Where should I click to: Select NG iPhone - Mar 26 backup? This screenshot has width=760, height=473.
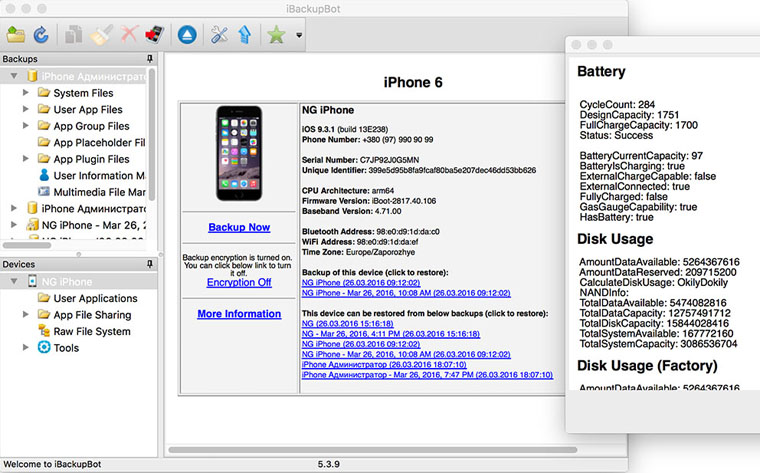pos(93,225)
